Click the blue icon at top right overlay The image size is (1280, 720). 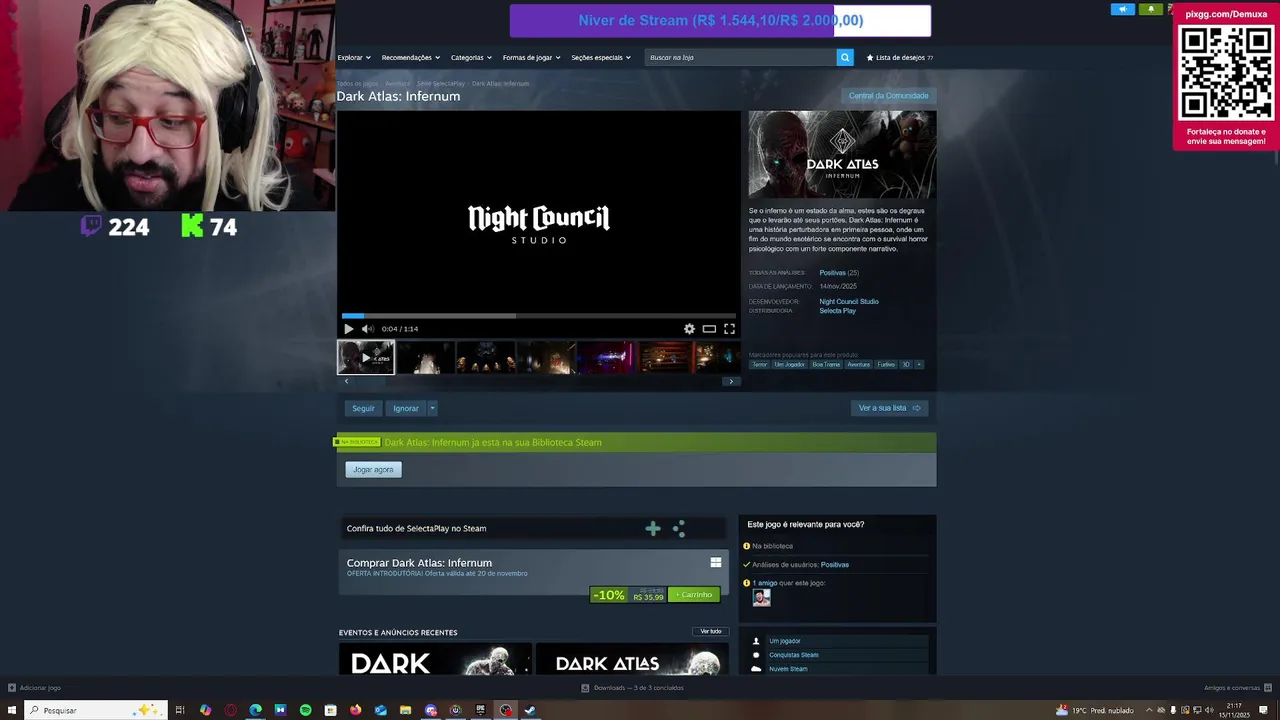[1122, 9]
